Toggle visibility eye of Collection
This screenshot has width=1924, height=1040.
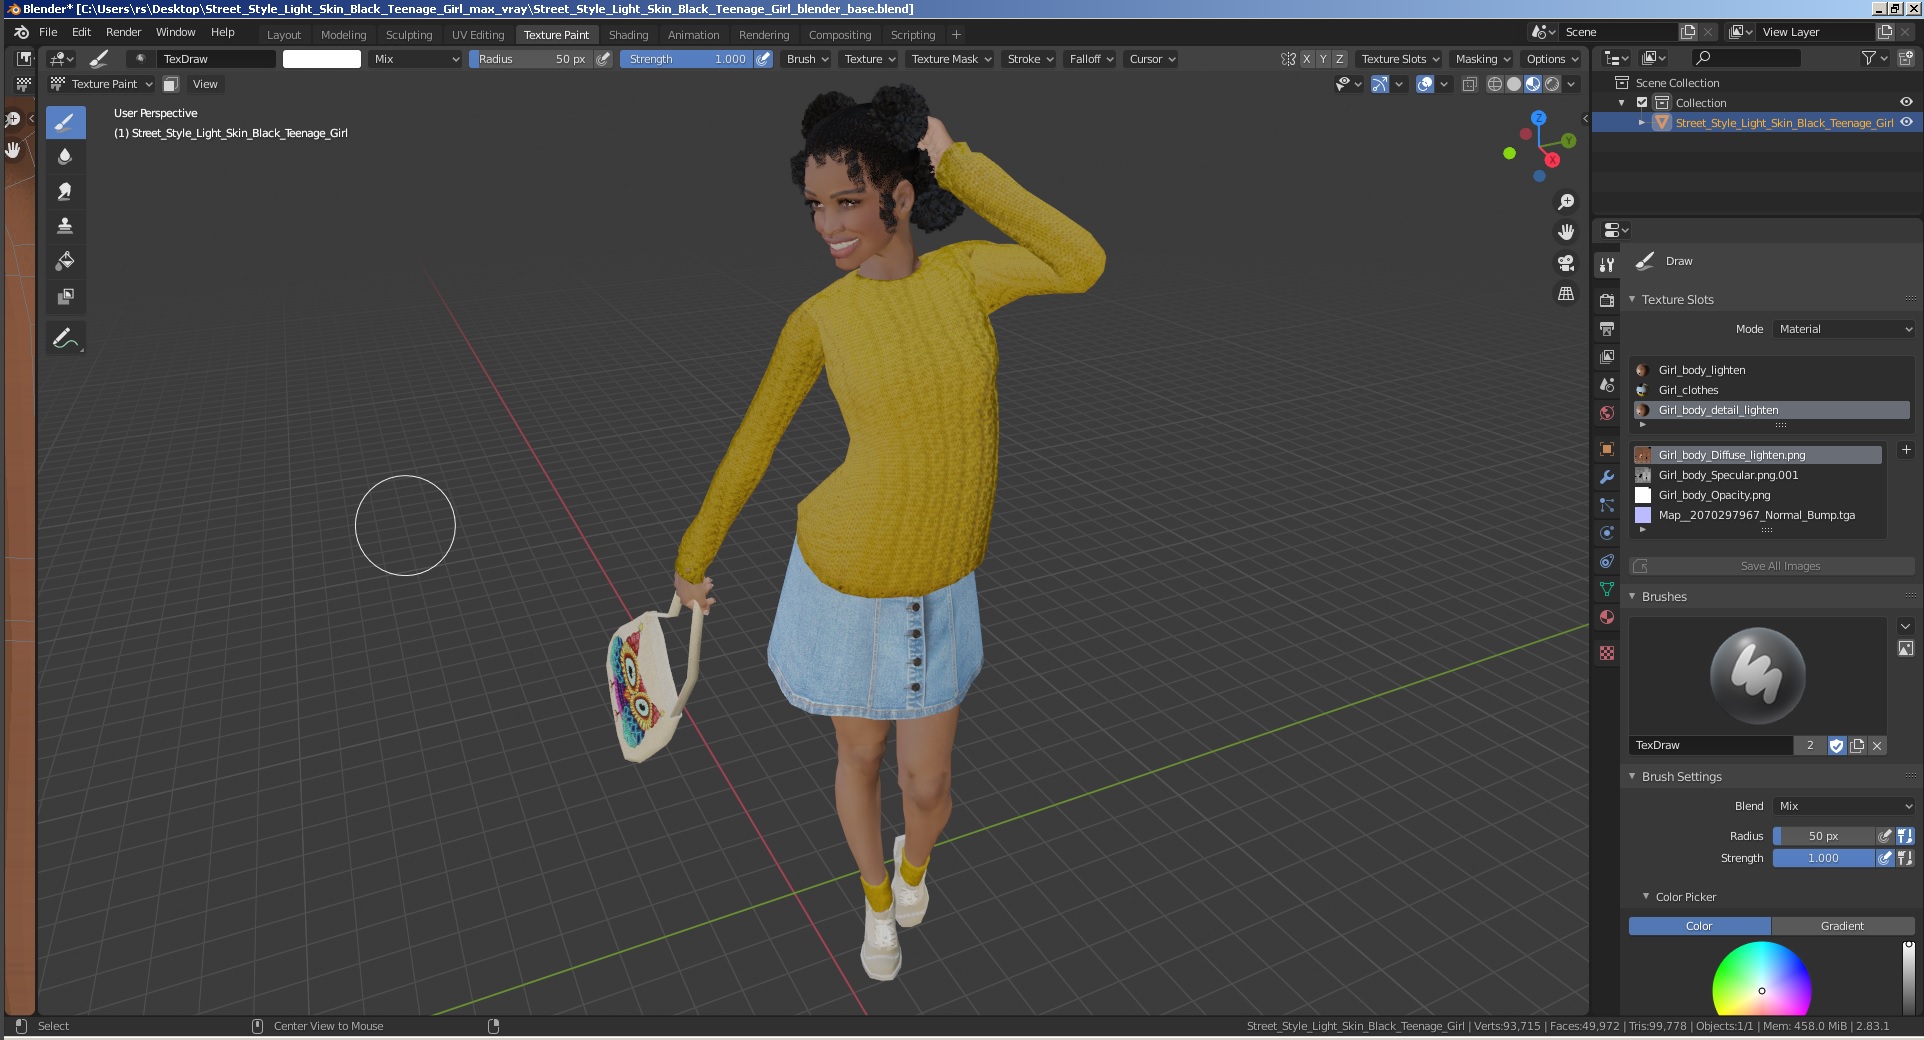point(1906,102)
